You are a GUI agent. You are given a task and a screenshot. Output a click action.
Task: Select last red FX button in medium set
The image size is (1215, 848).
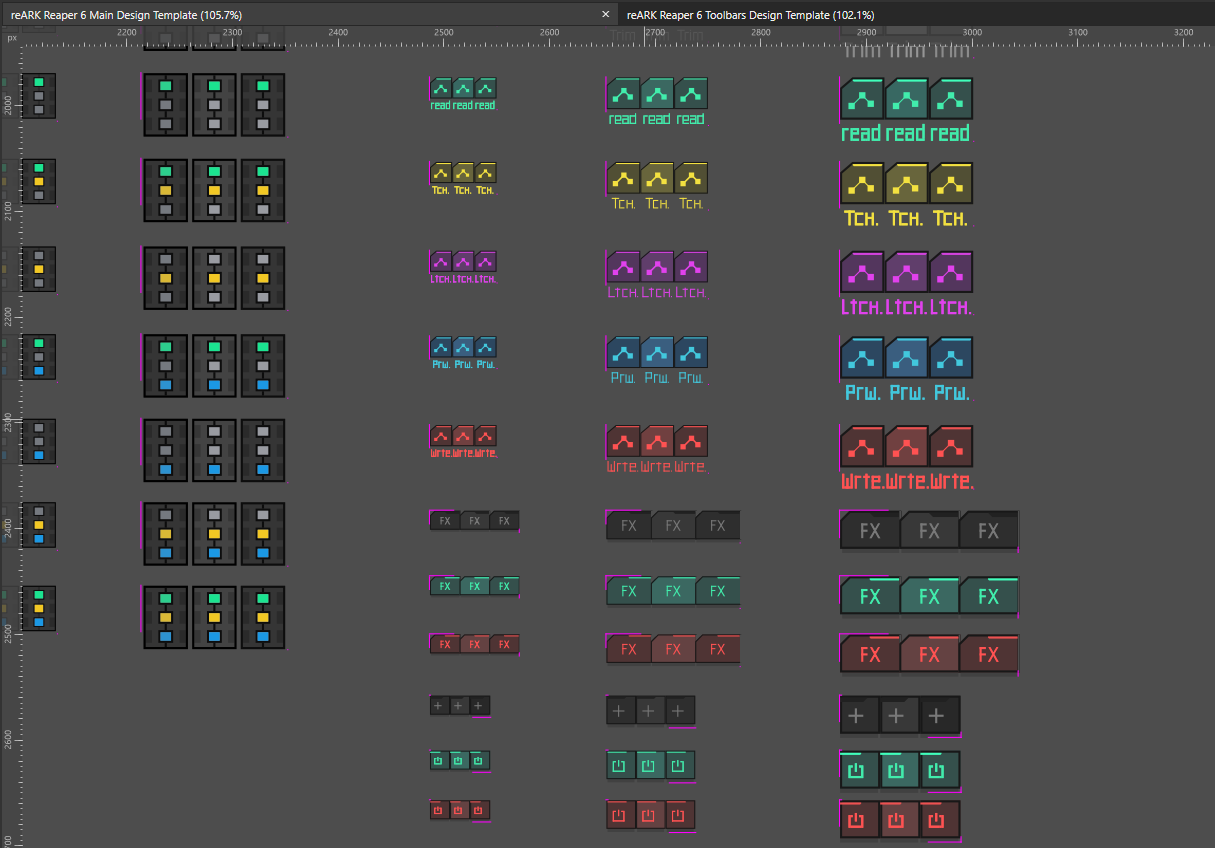pos(718,649)
